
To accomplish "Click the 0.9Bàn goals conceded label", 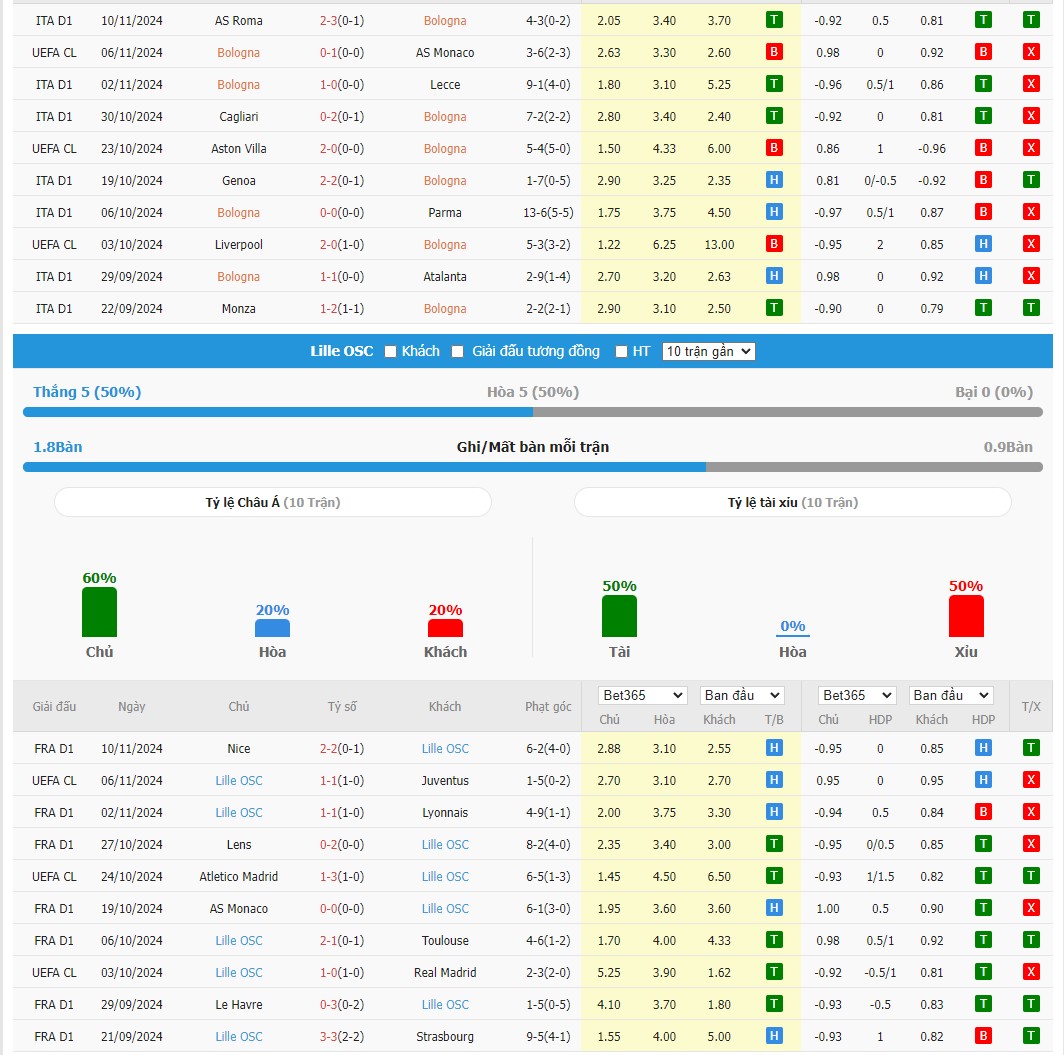I will pyautogui.click(x=1008, y=446).
